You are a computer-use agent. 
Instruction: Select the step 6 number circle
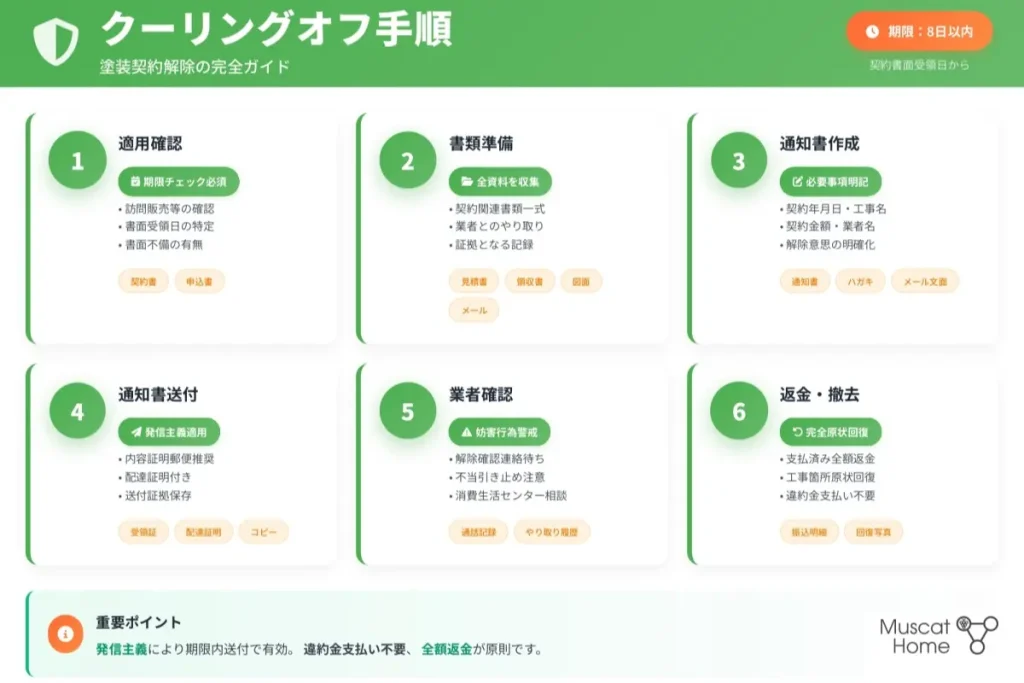tap(738, 412)
